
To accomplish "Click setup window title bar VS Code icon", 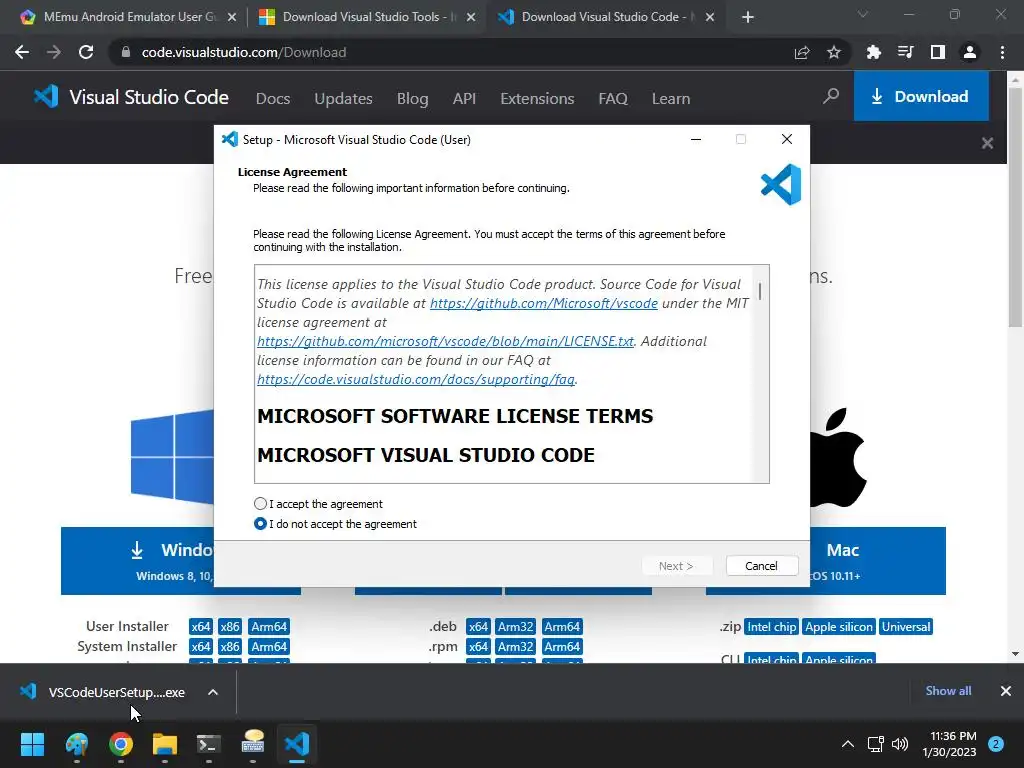I will (230, 139).
